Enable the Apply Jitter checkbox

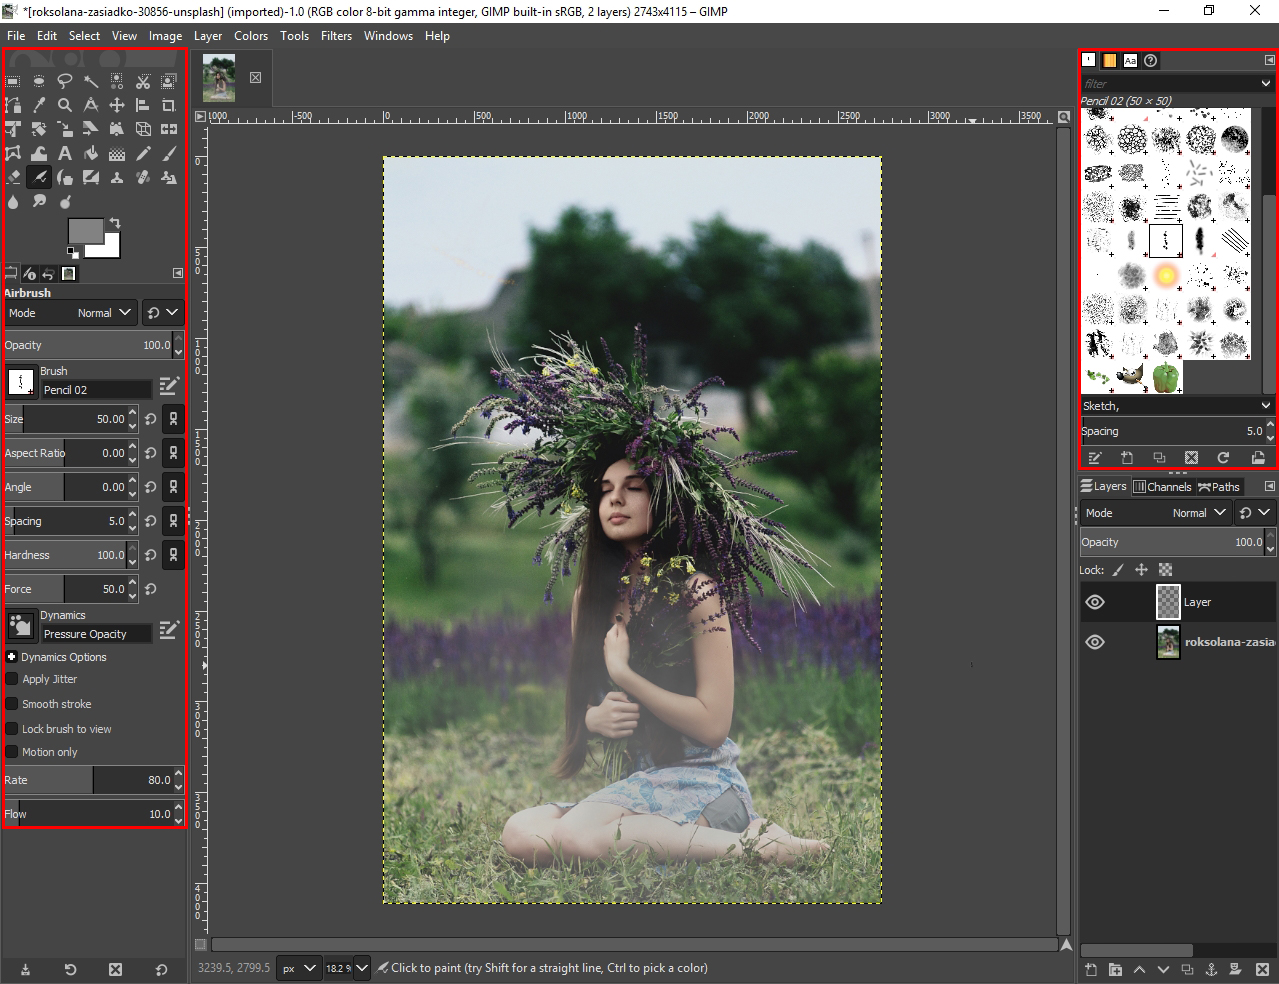click(12, 679)
